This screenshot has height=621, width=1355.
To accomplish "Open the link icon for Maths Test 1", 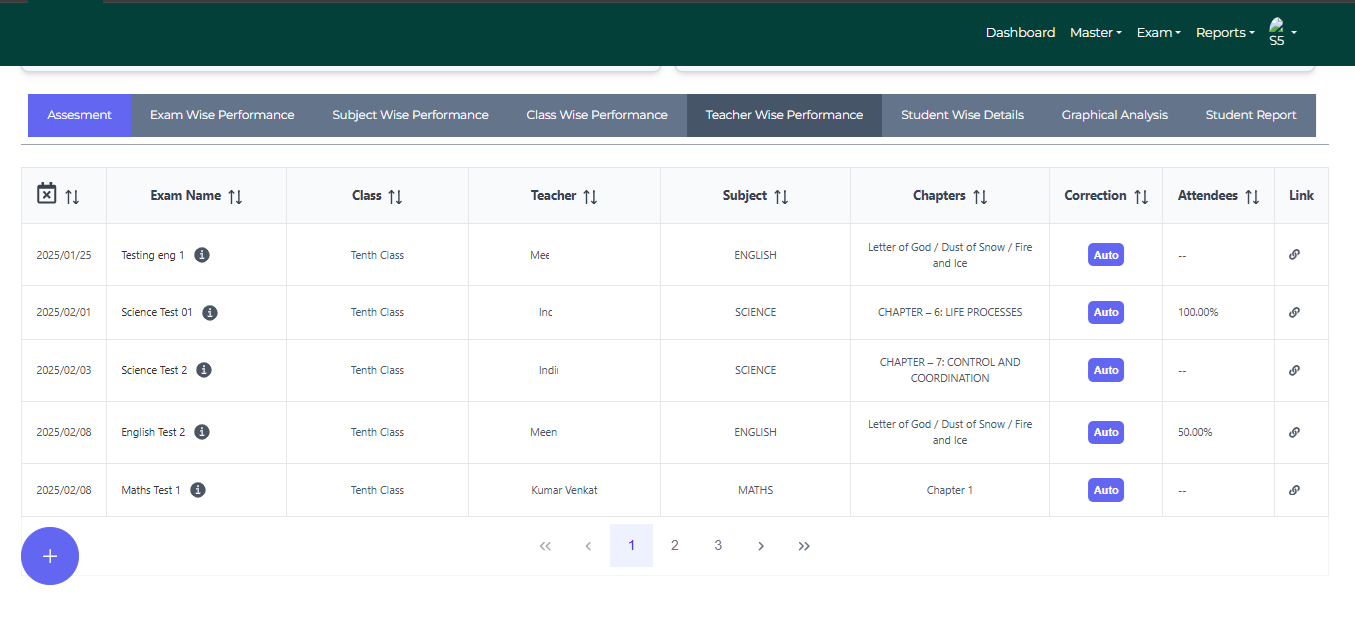I will pos(1294,490).
